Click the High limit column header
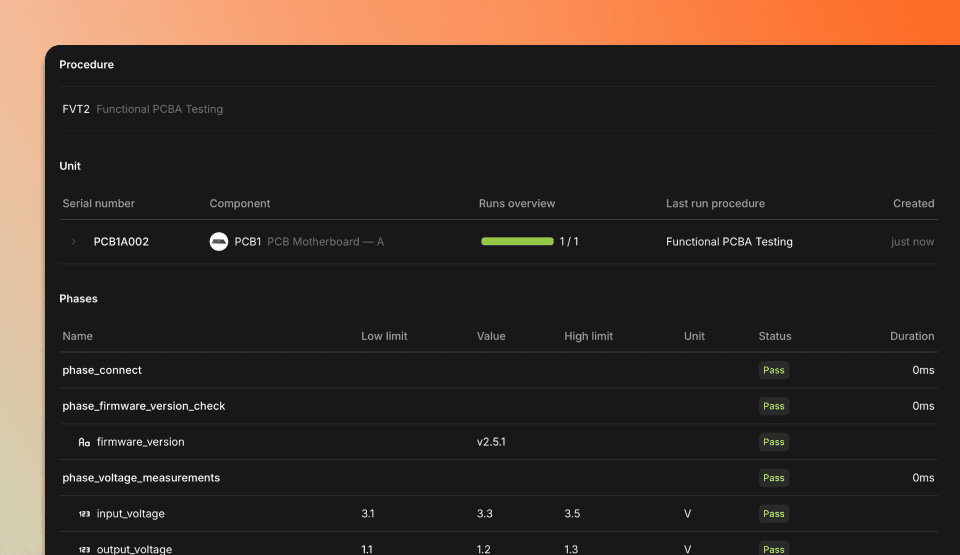This screenshot has width=960, height=555. 589,336
